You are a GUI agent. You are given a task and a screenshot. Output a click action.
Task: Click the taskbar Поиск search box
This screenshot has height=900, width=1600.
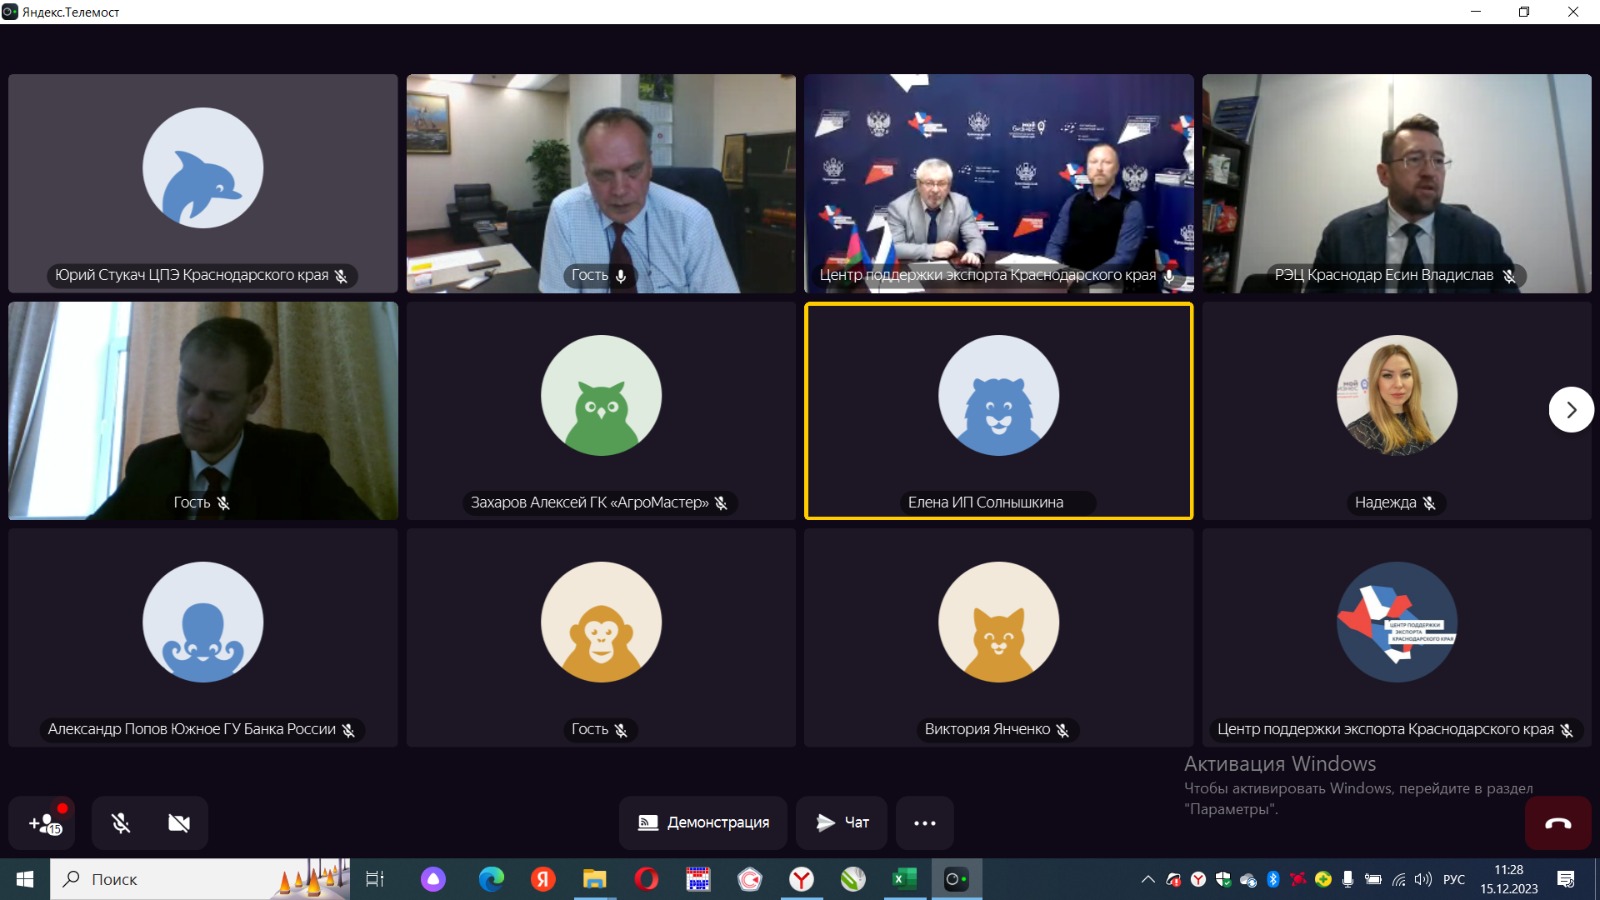(200, 879)
